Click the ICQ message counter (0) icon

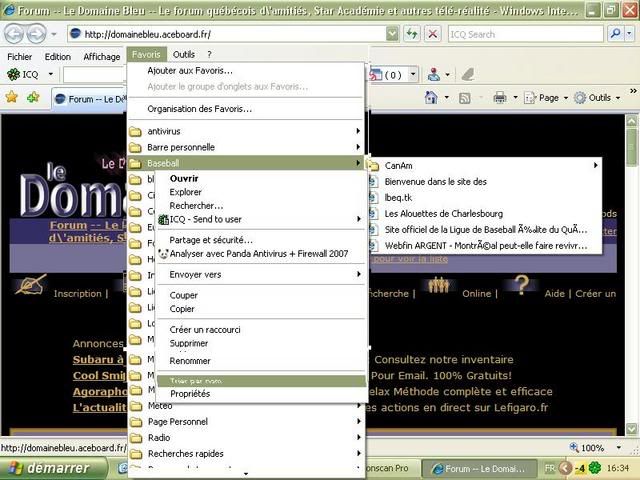click(386, 75)
